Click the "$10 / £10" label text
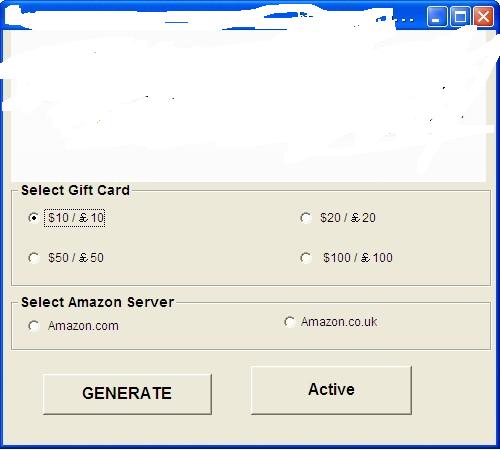Screen dimensions: 500x450 click(x=76, y=218)
